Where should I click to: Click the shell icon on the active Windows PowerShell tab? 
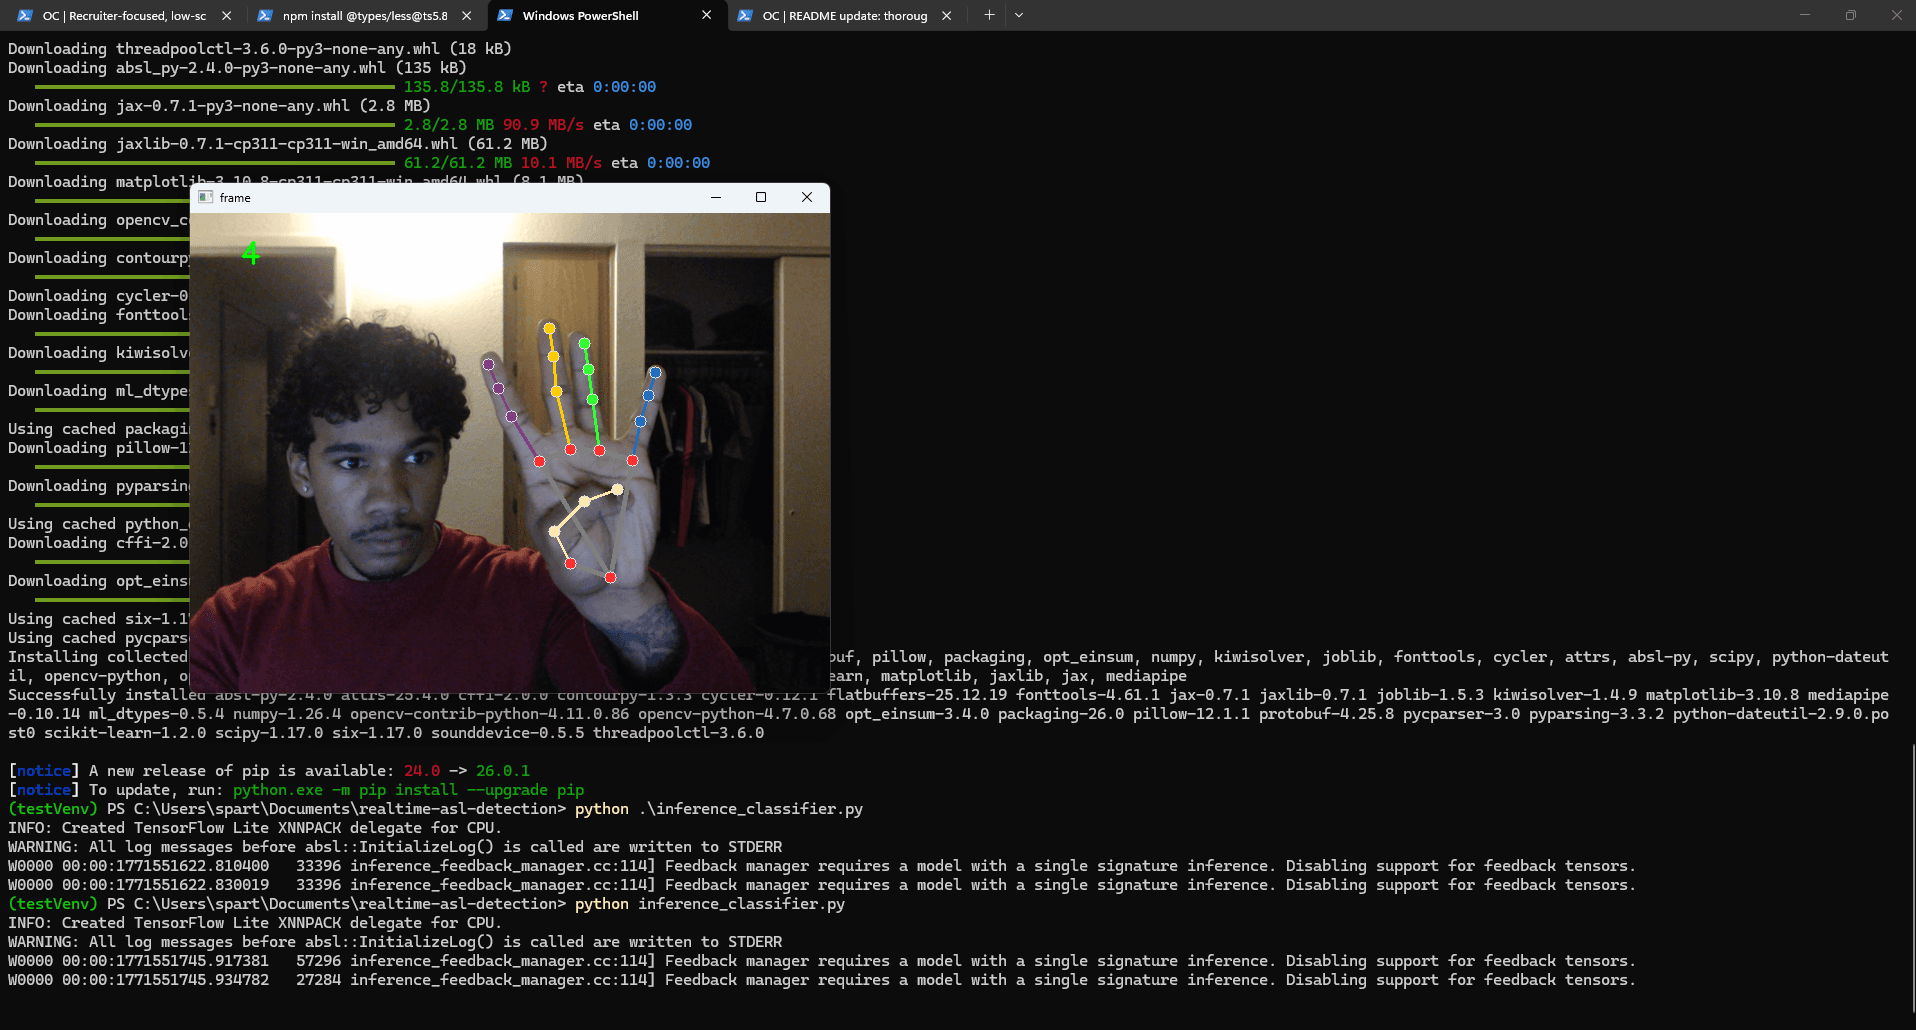point(506,15)
